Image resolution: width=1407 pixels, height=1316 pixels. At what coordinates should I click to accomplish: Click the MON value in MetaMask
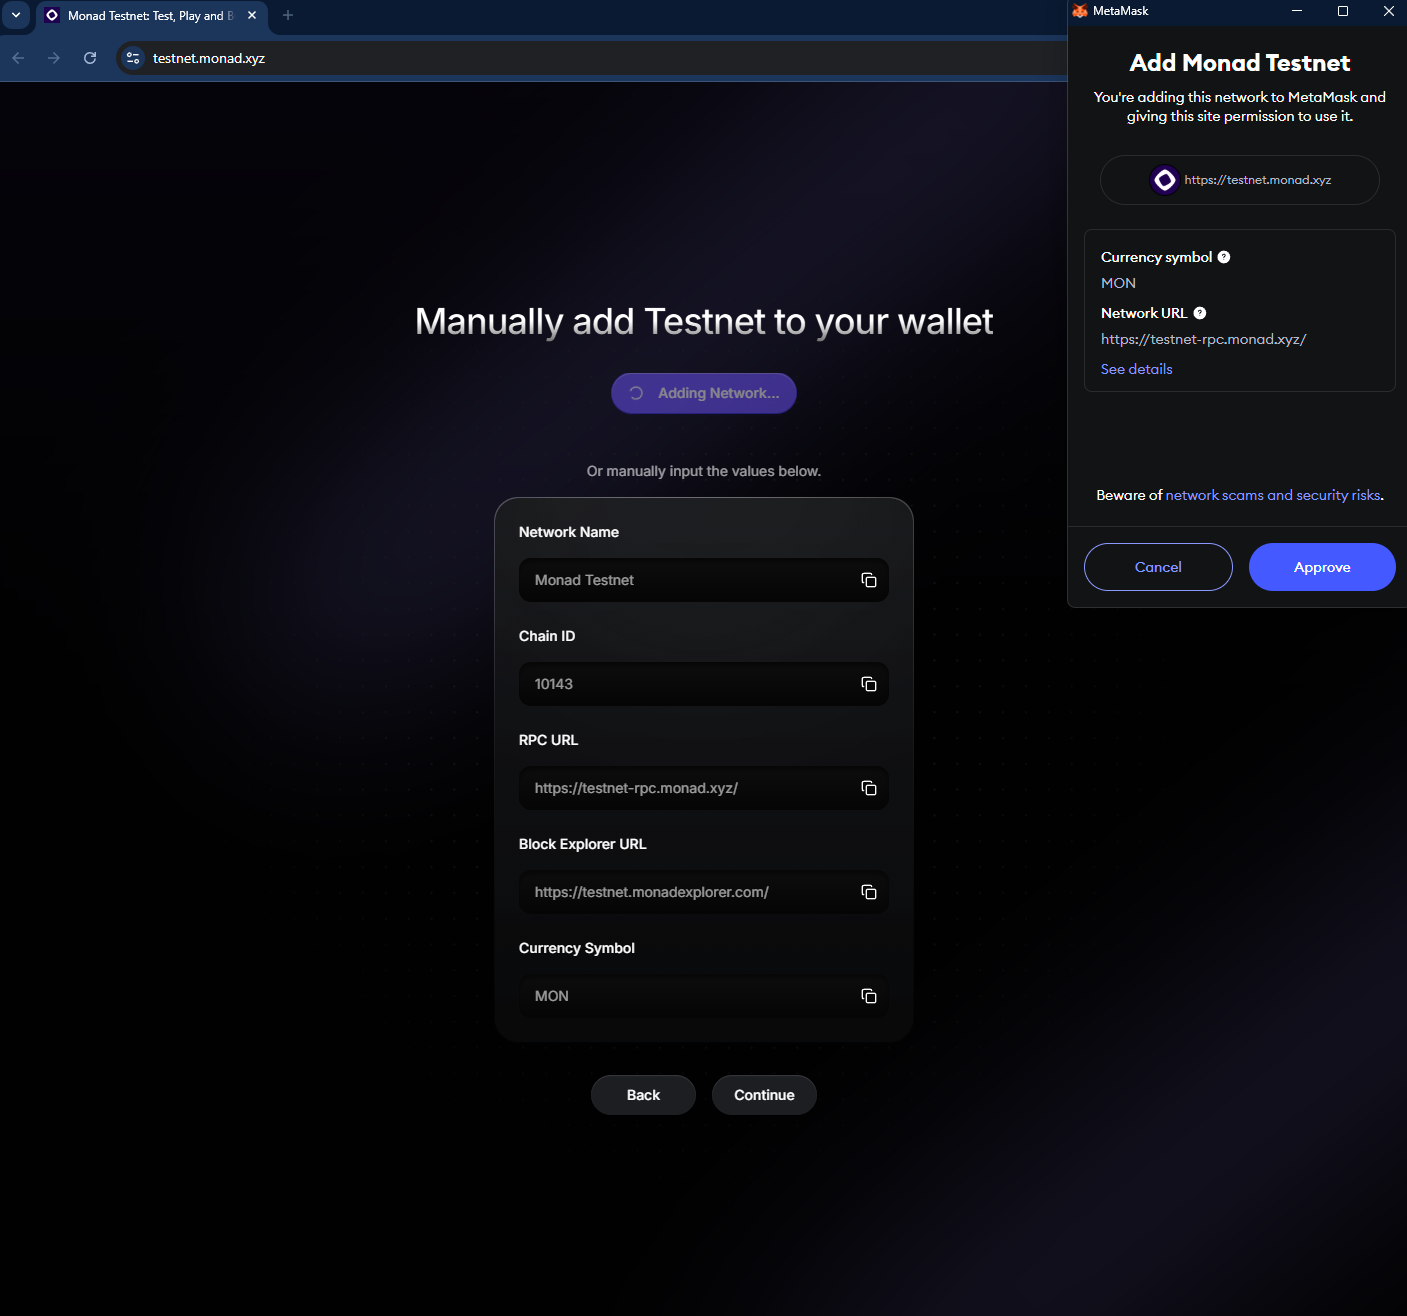pos(1118,283)
